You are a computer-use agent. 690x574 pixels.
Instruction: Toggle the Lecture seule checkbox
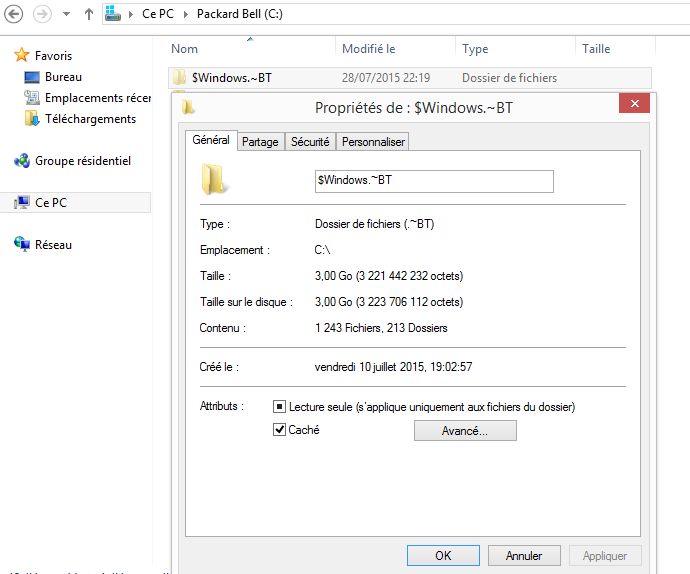pos(279,406)
